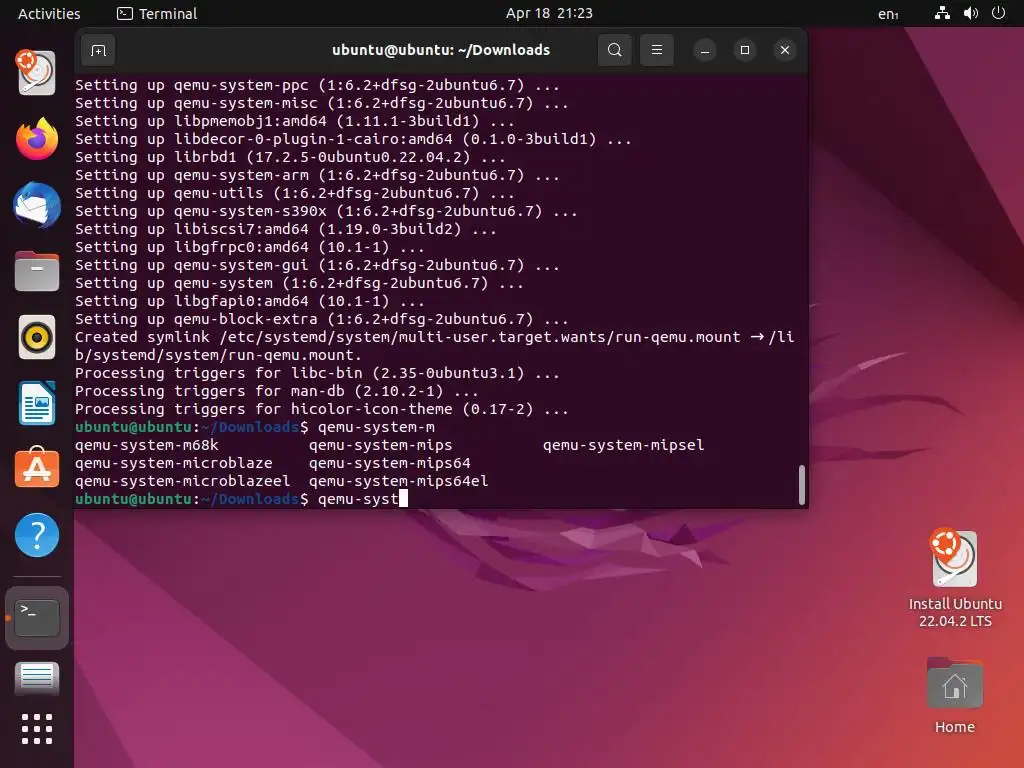Open the Help app from the dock
This screenshot has height=768, width=1024.
(x=37, y=535)
